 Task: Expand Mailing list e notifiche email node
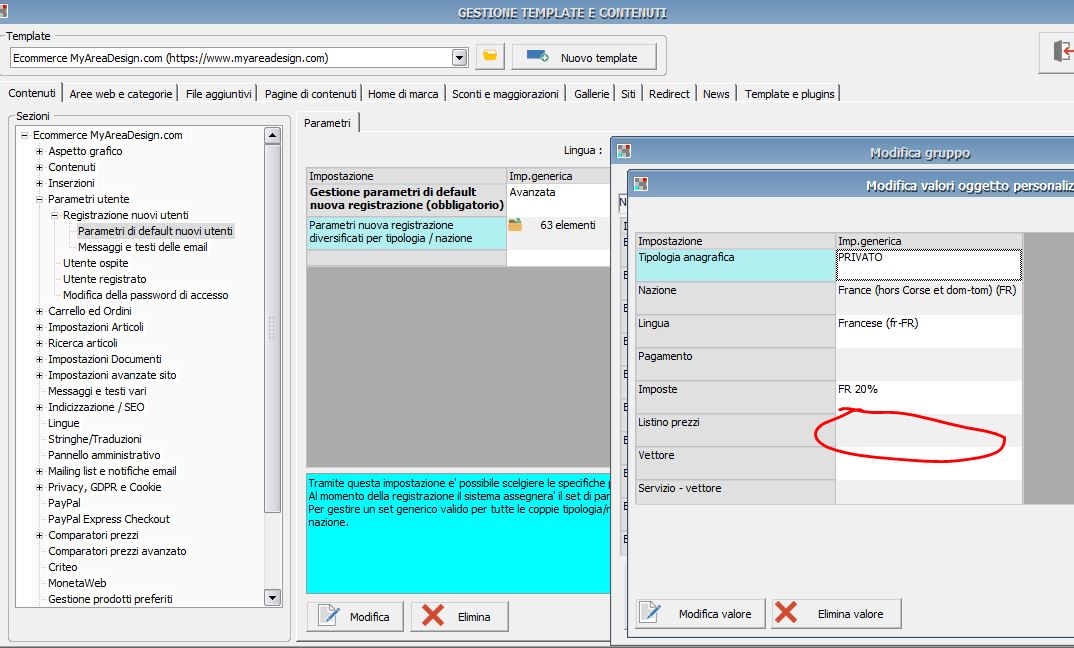[x=40, y=471]
